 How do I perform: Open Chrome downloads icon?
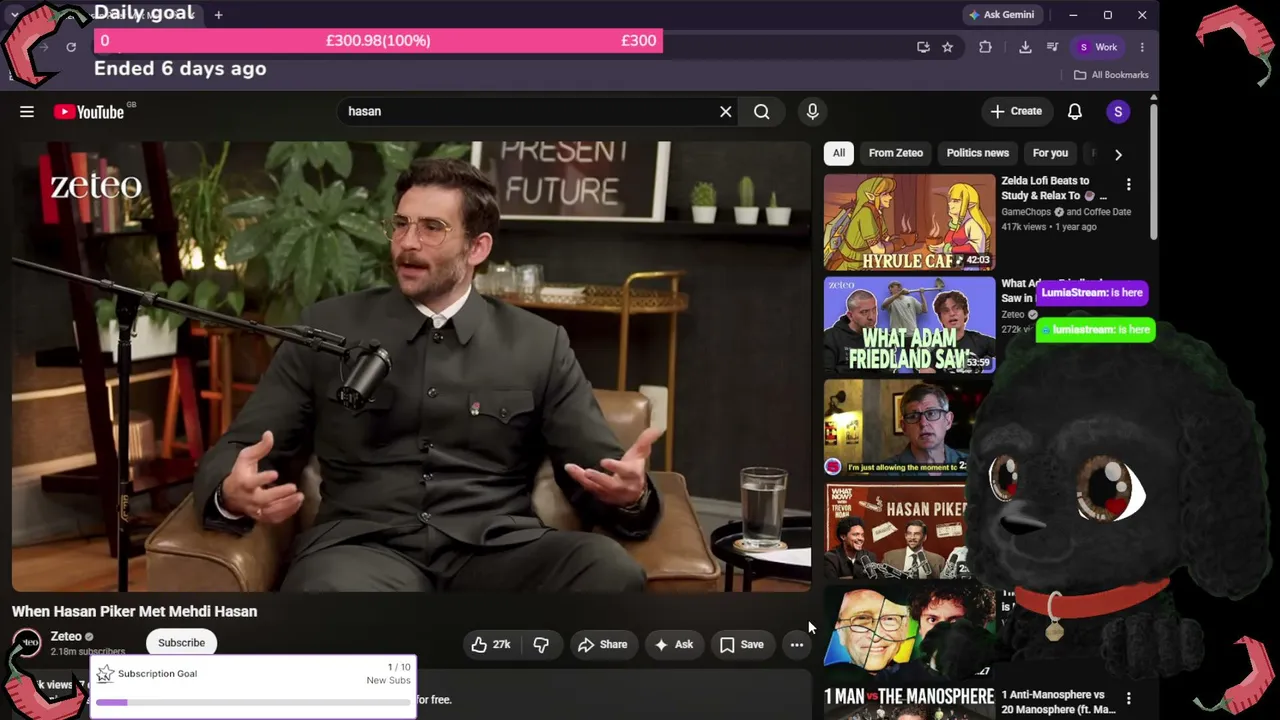click(1025, 47)
